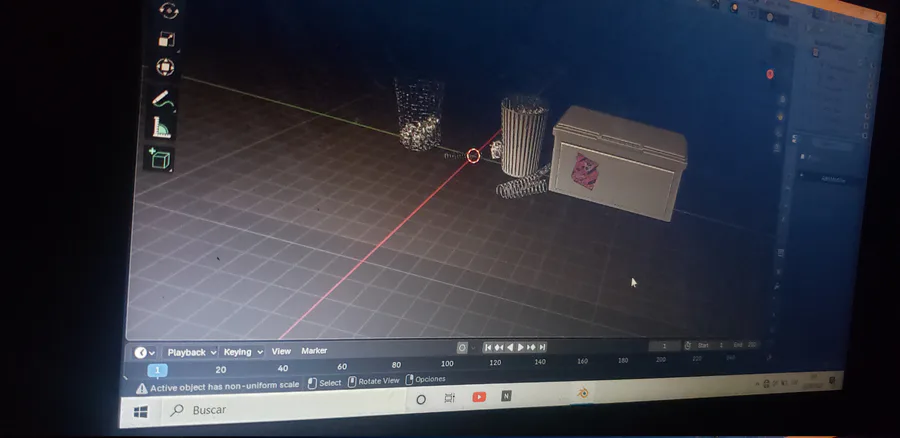
Task: Open auto keyframing options arrow
Action: coord(474,347)
